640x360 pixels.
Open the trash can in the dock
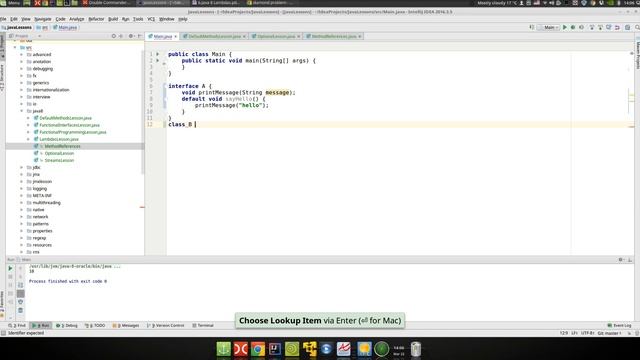416,349
